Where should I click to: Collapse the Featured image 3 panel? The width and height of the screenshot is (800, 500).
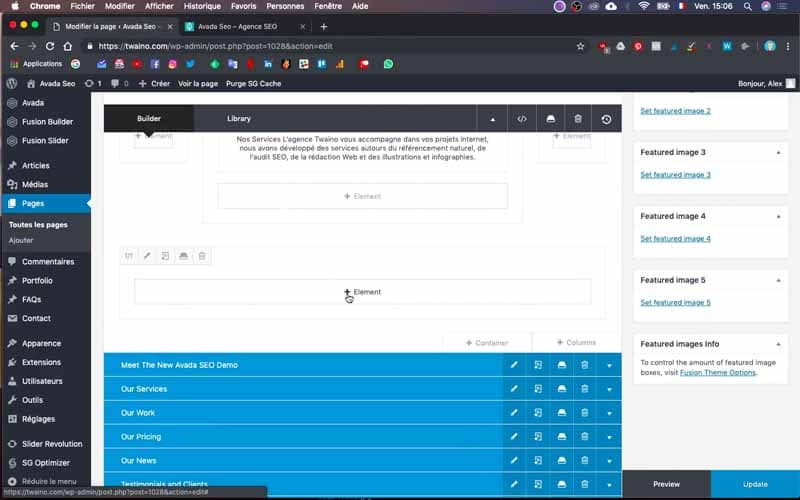(778, 153)
